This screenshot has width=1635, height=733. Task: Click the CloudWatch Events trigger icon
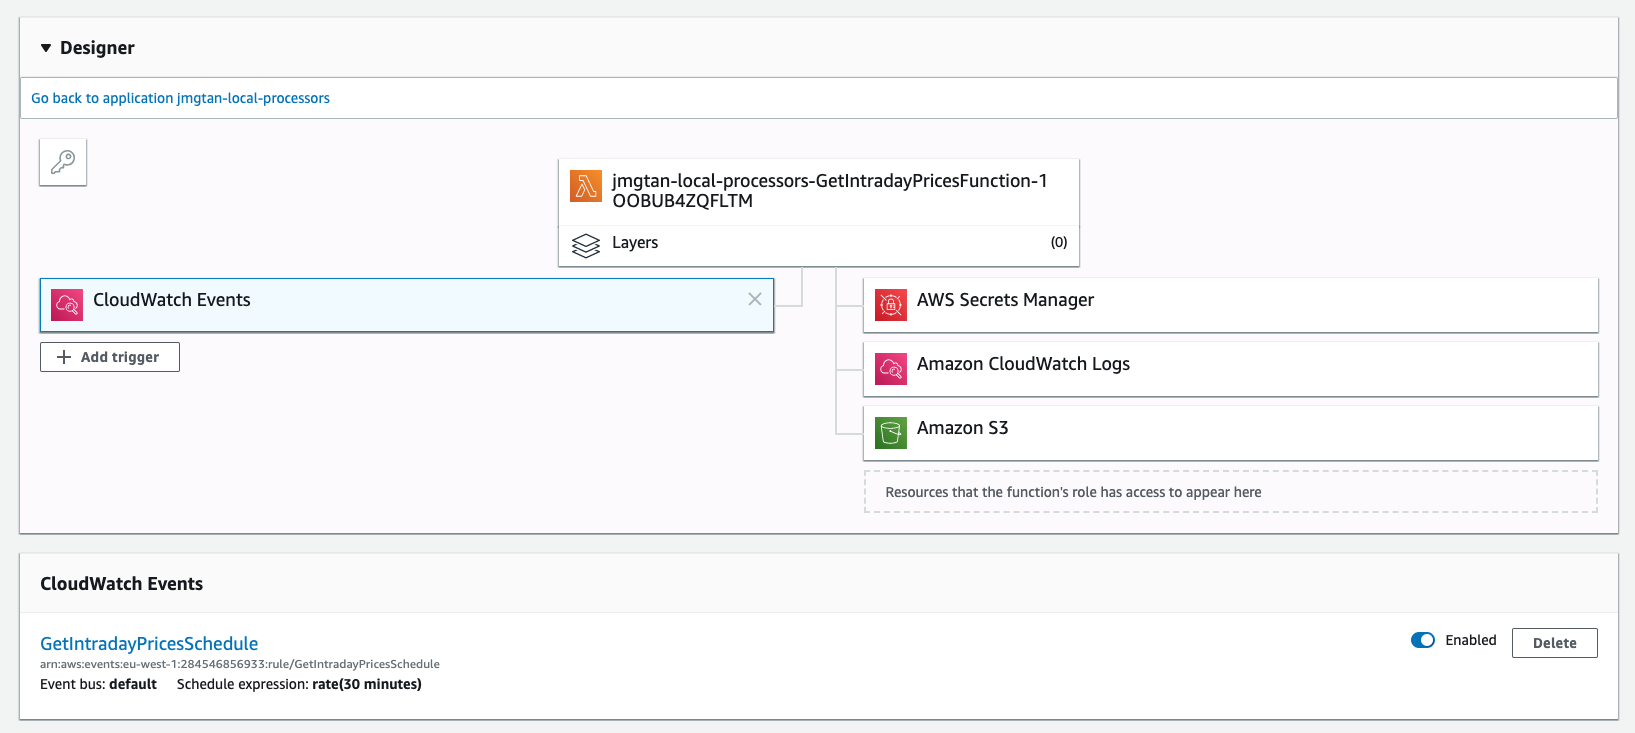(67, 305)
